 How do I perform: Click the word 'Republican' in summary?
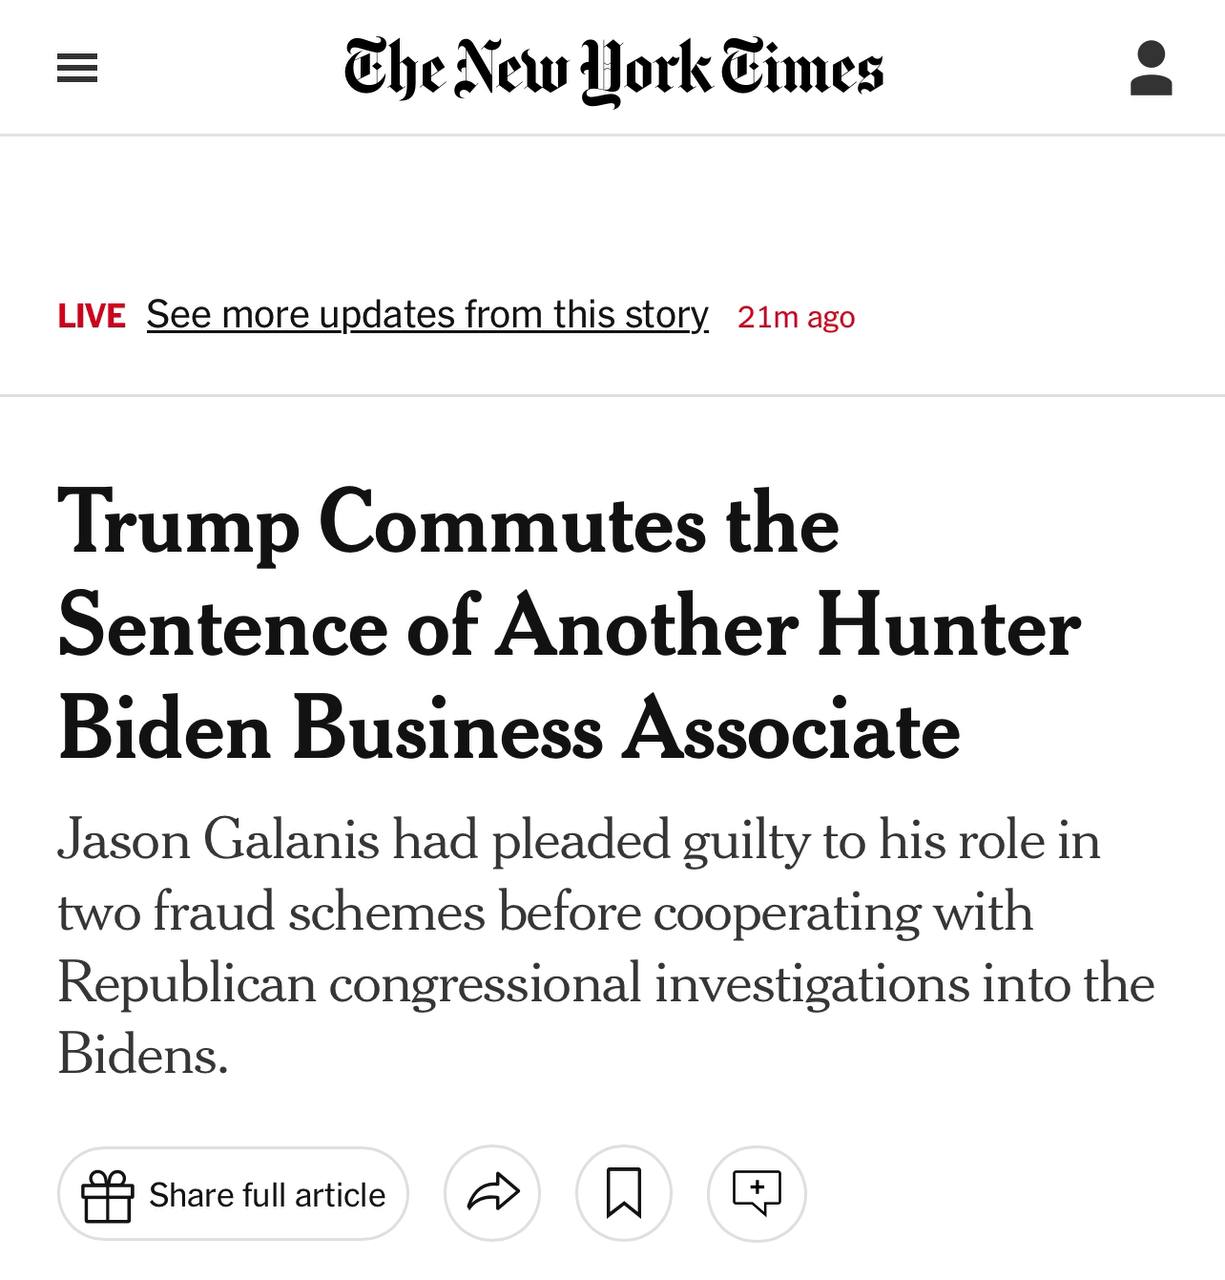[187, 984]
